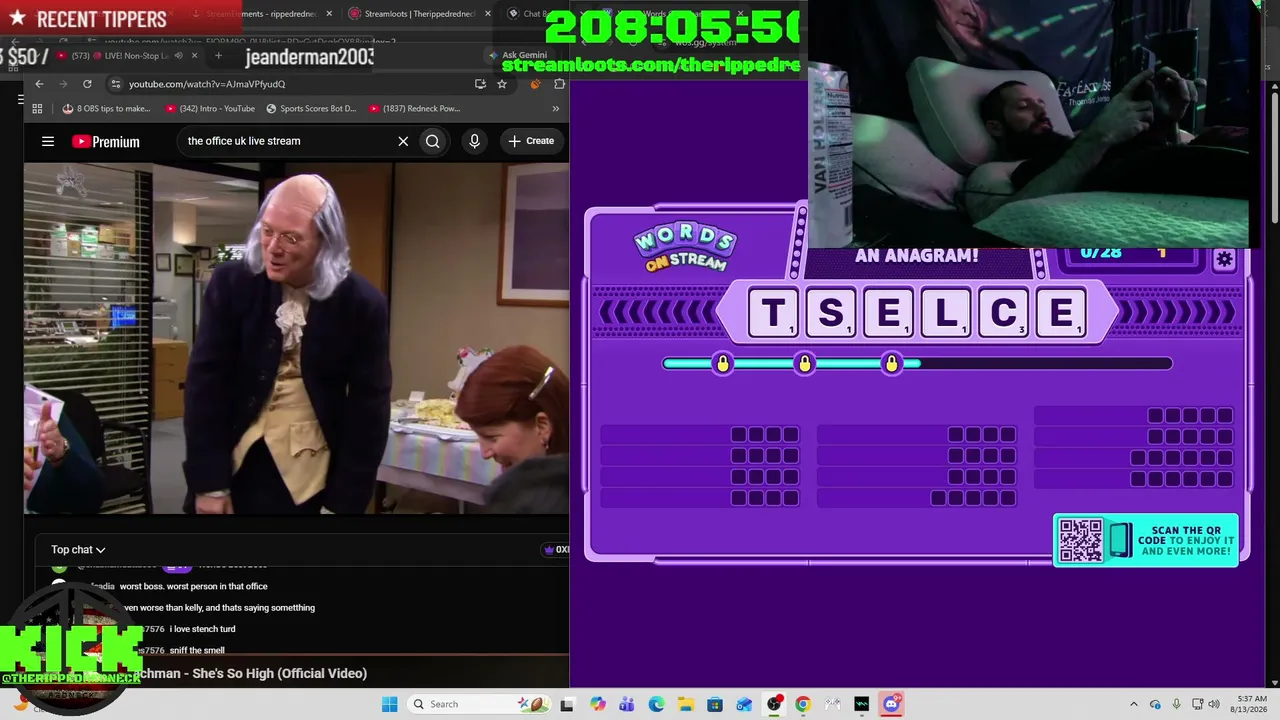The image size is (1280, 720).
Task: Start YouTube voice search with microphone
Action: [475, 141]
